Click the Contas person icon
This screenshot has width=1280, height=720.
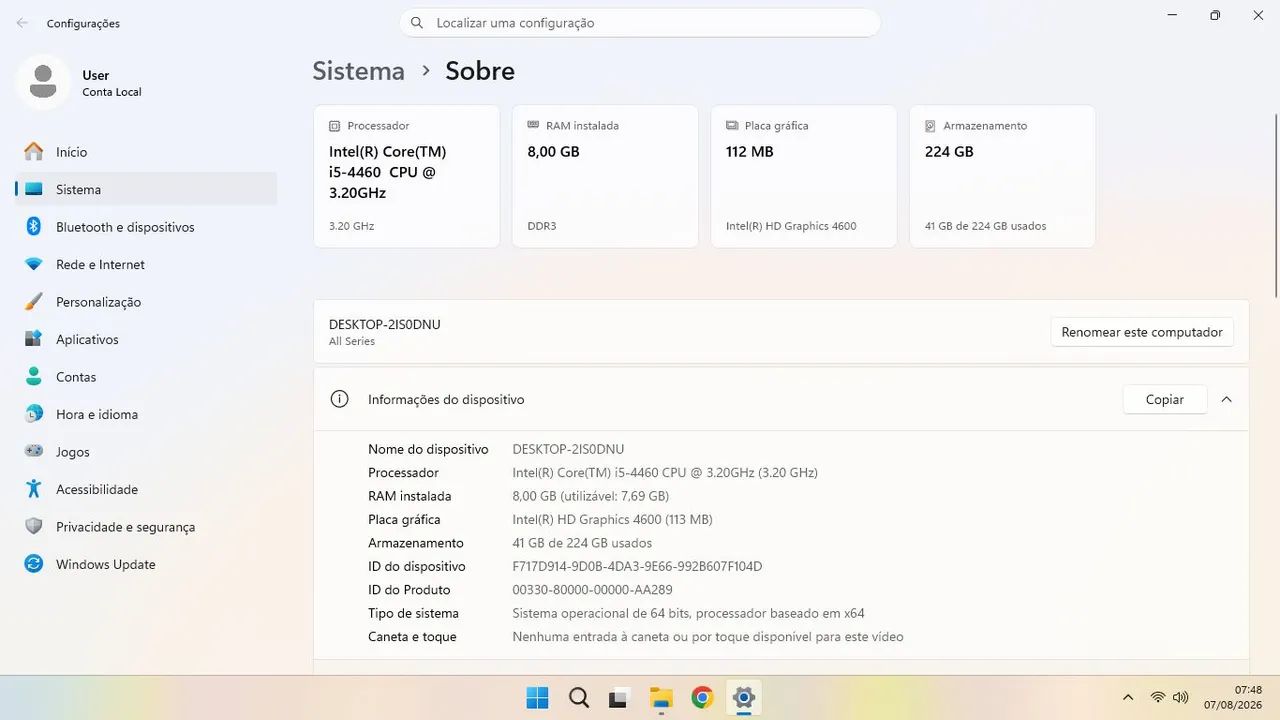(x=34, y=377)
